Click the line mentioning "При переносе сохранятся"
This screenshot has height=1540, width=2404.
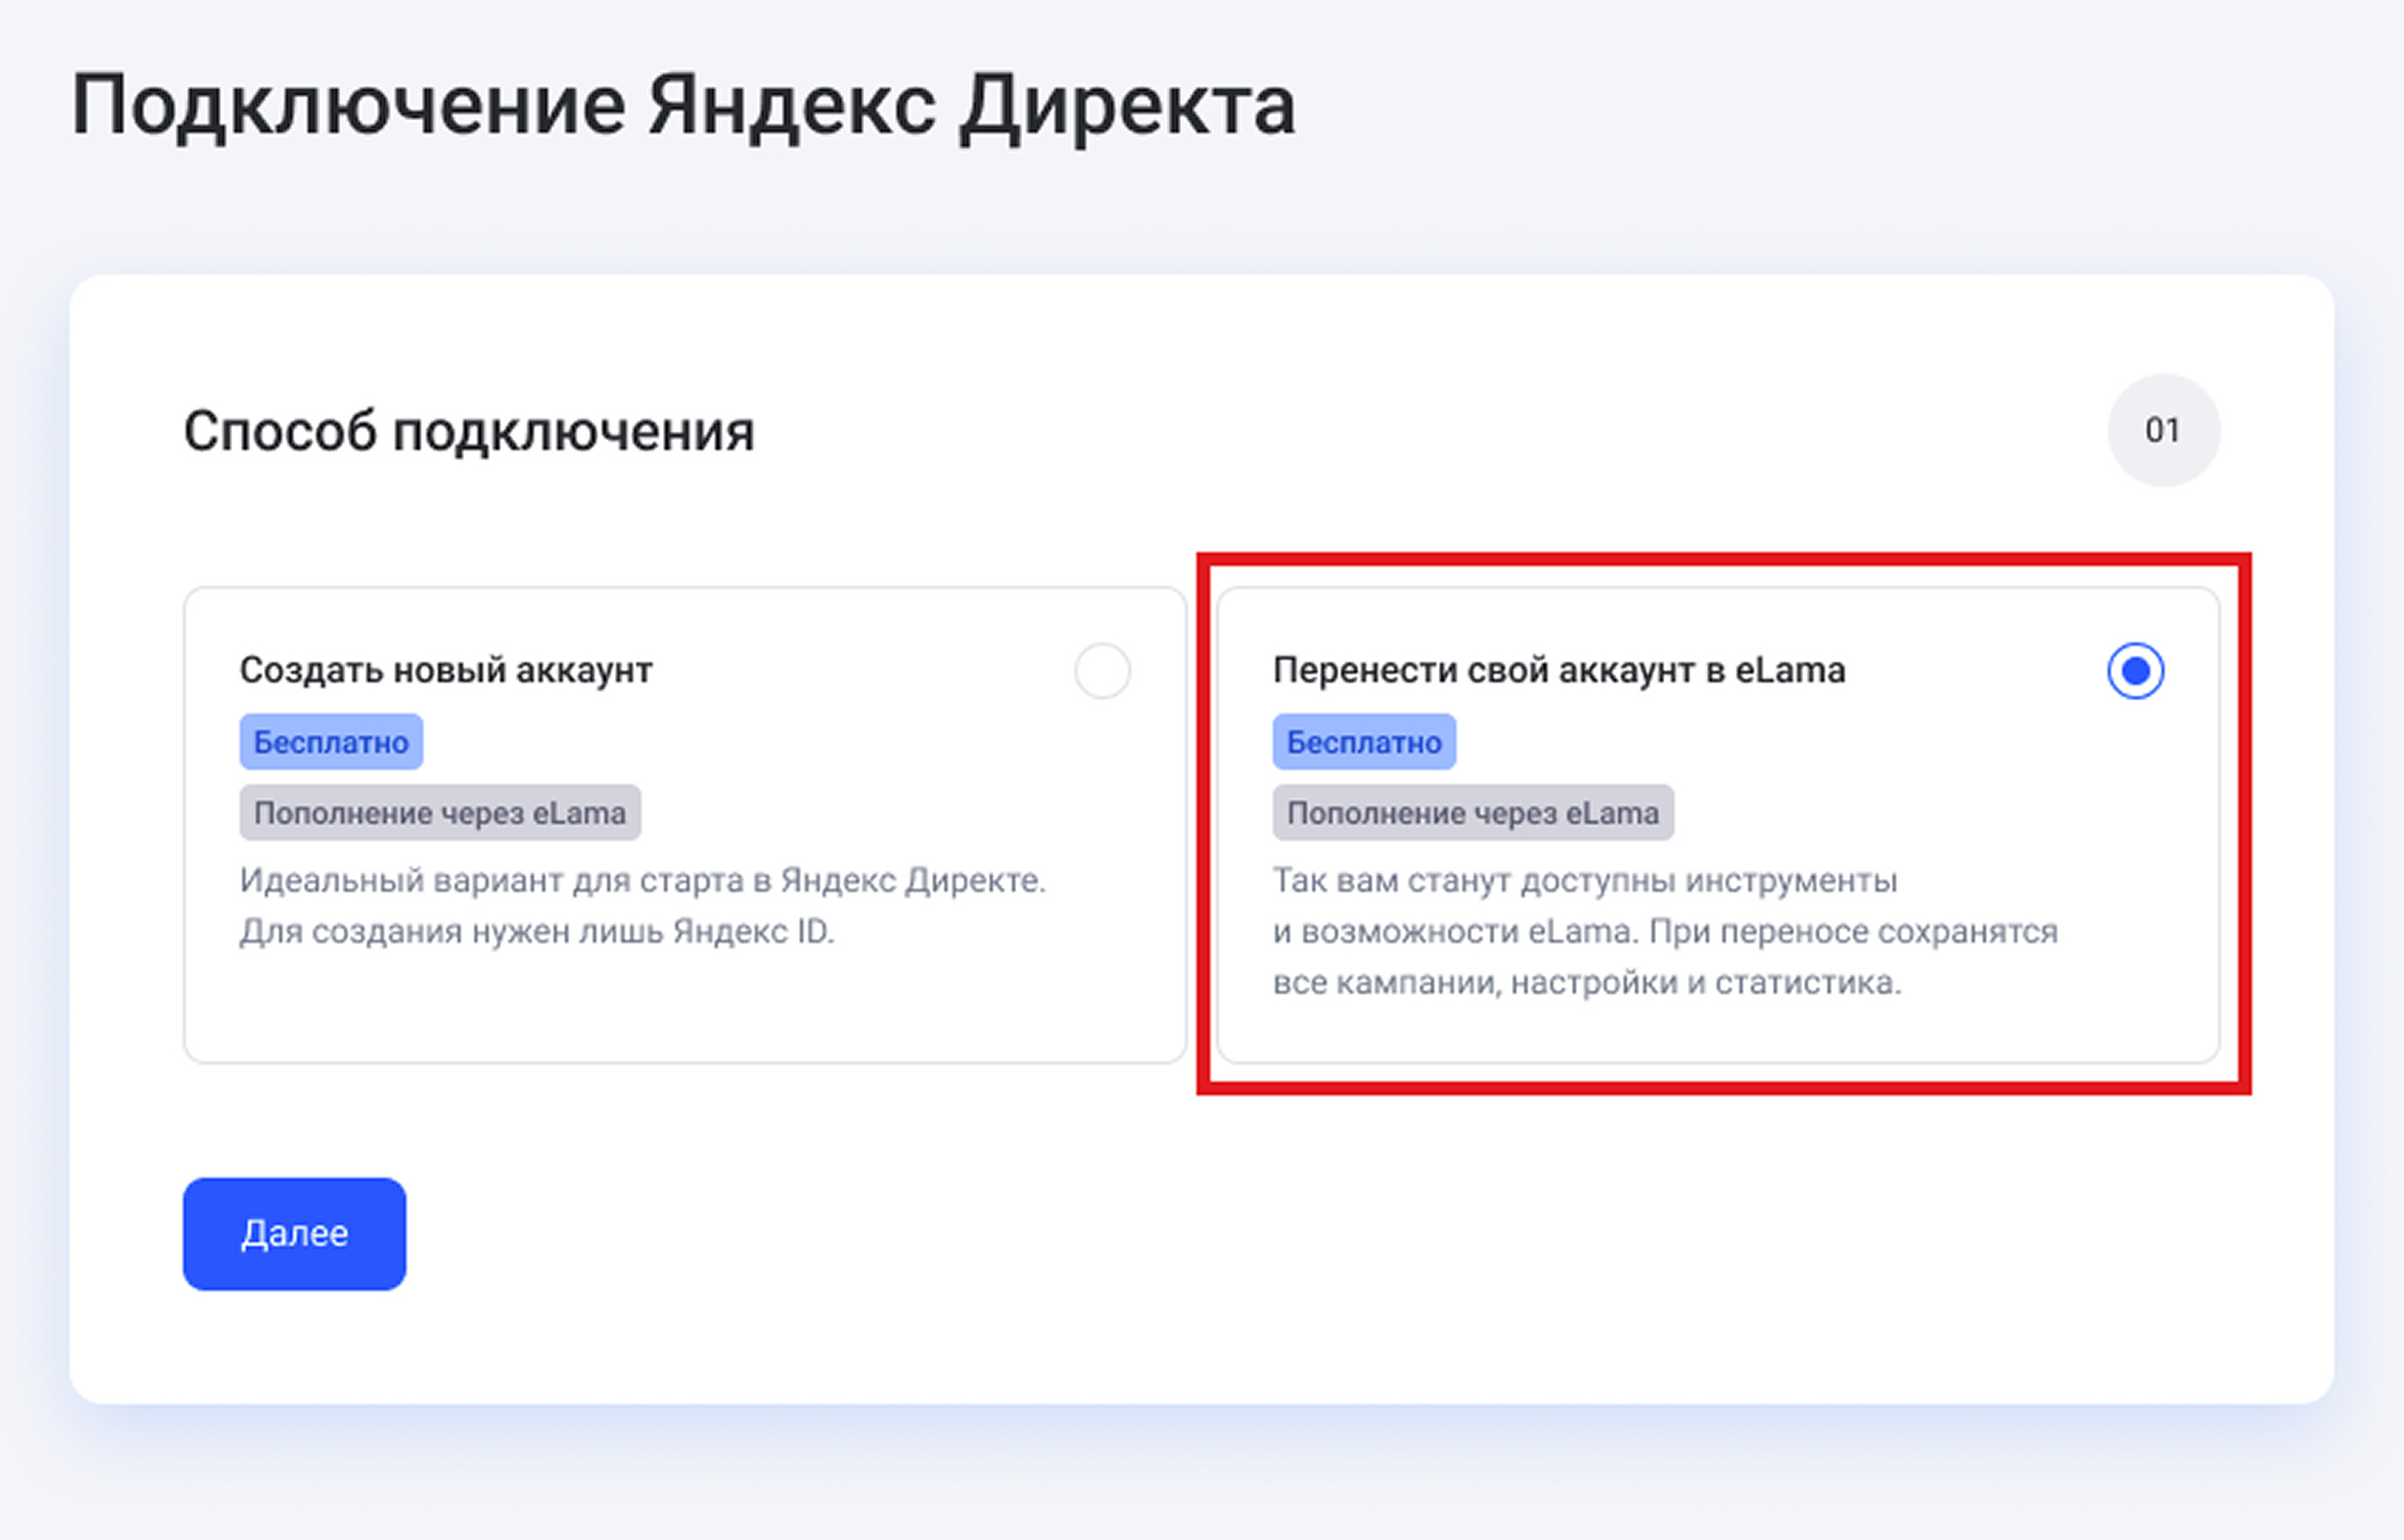[x=1665, y=932]
